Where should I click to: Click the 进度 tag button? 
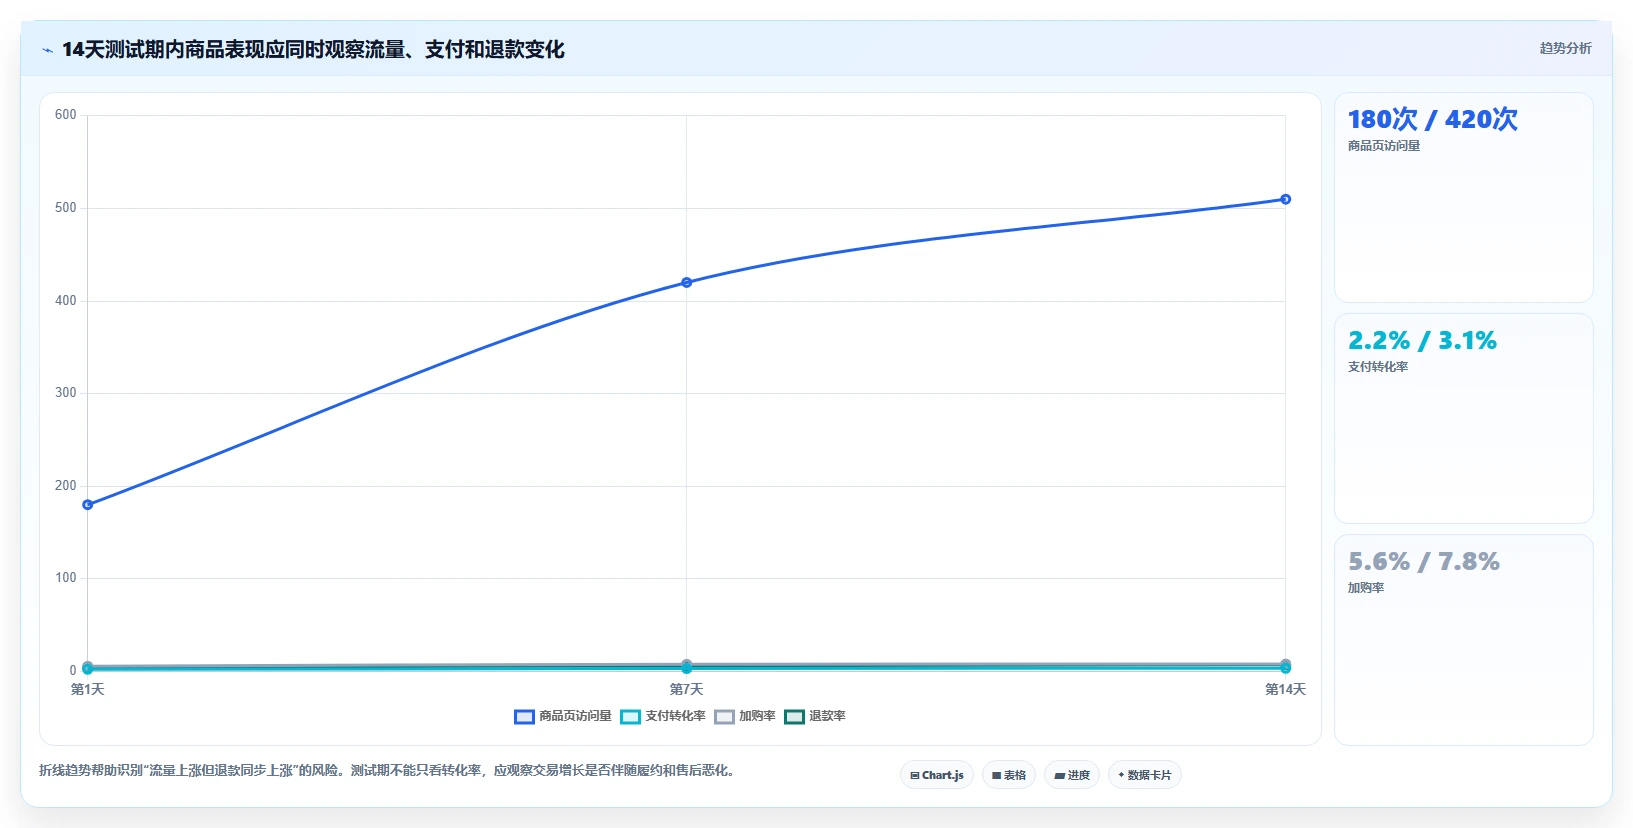click(1072, 775)
